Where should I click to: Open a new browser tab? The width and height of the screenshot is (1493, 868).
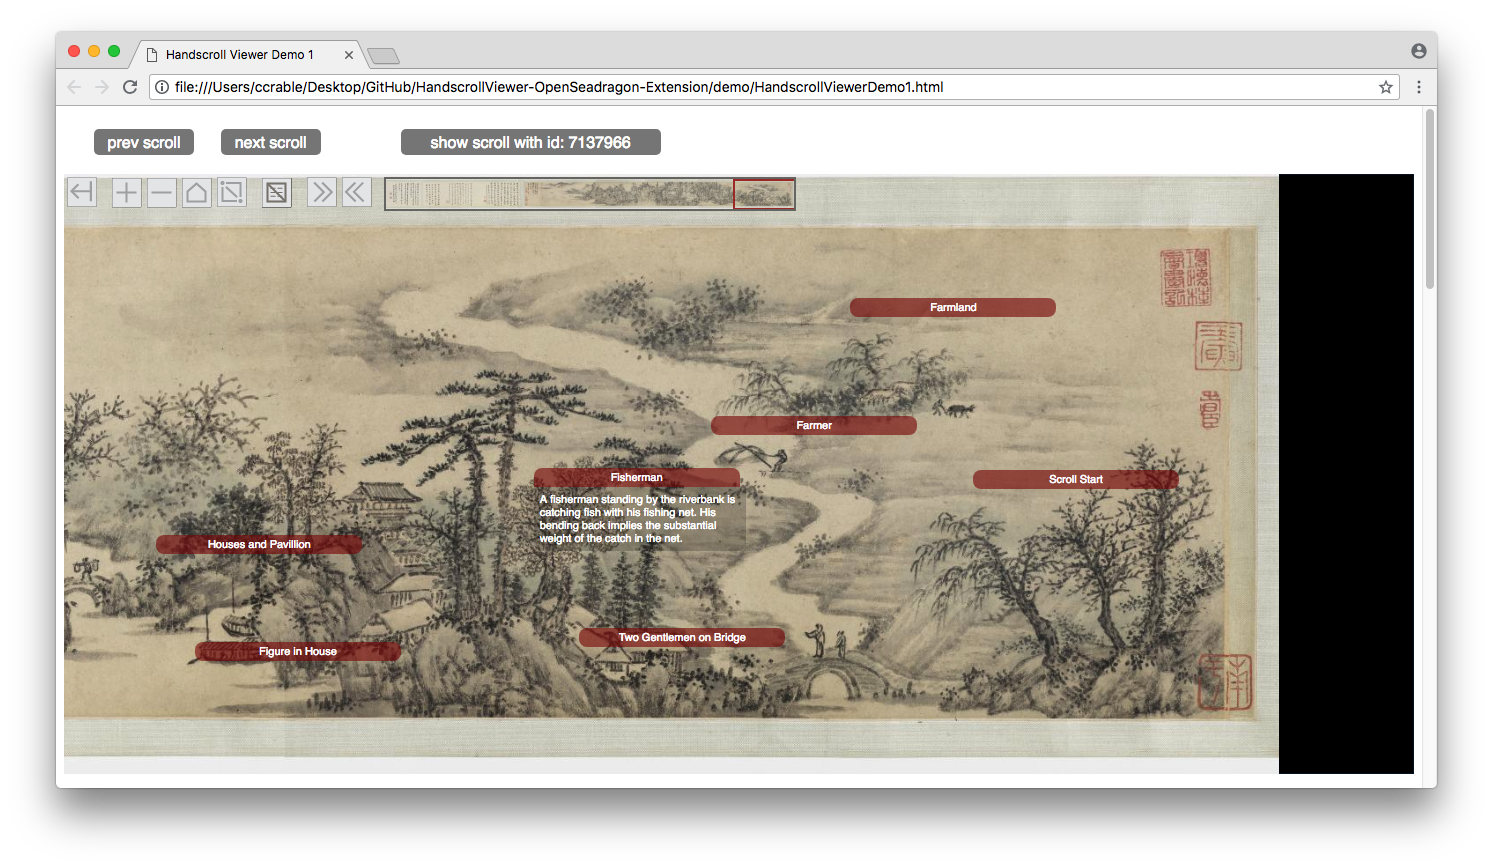tap(383, 56)
